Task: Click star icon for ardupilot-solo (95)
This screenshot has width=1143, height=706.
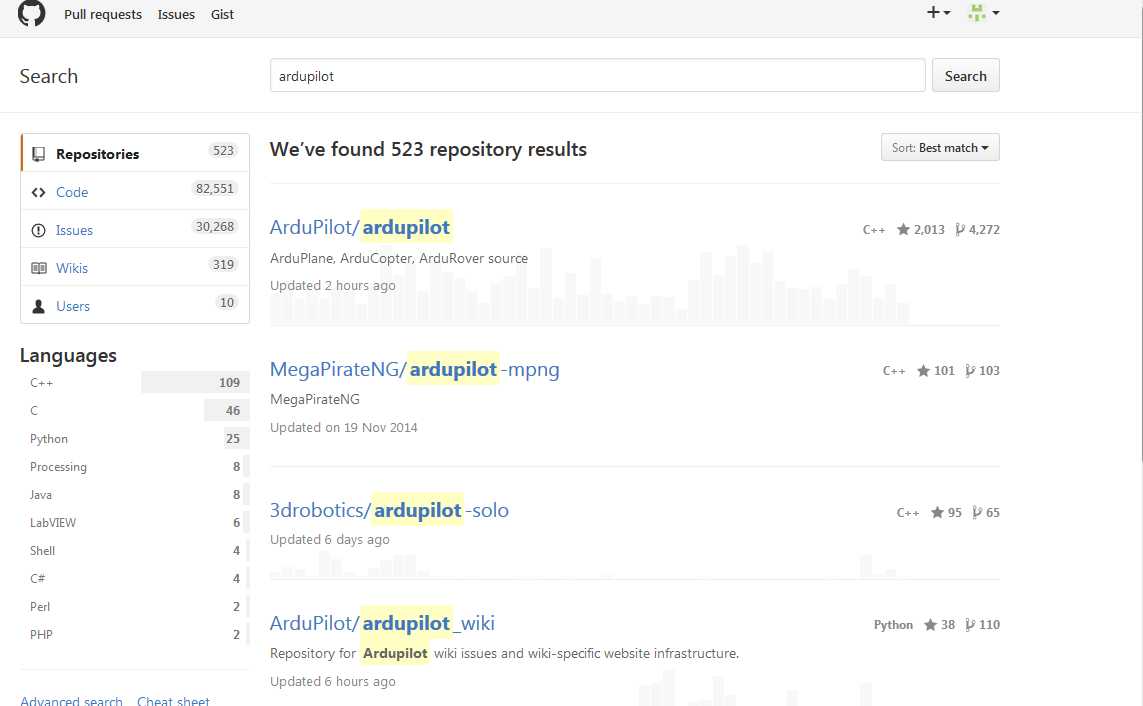Action: (937, 512)
